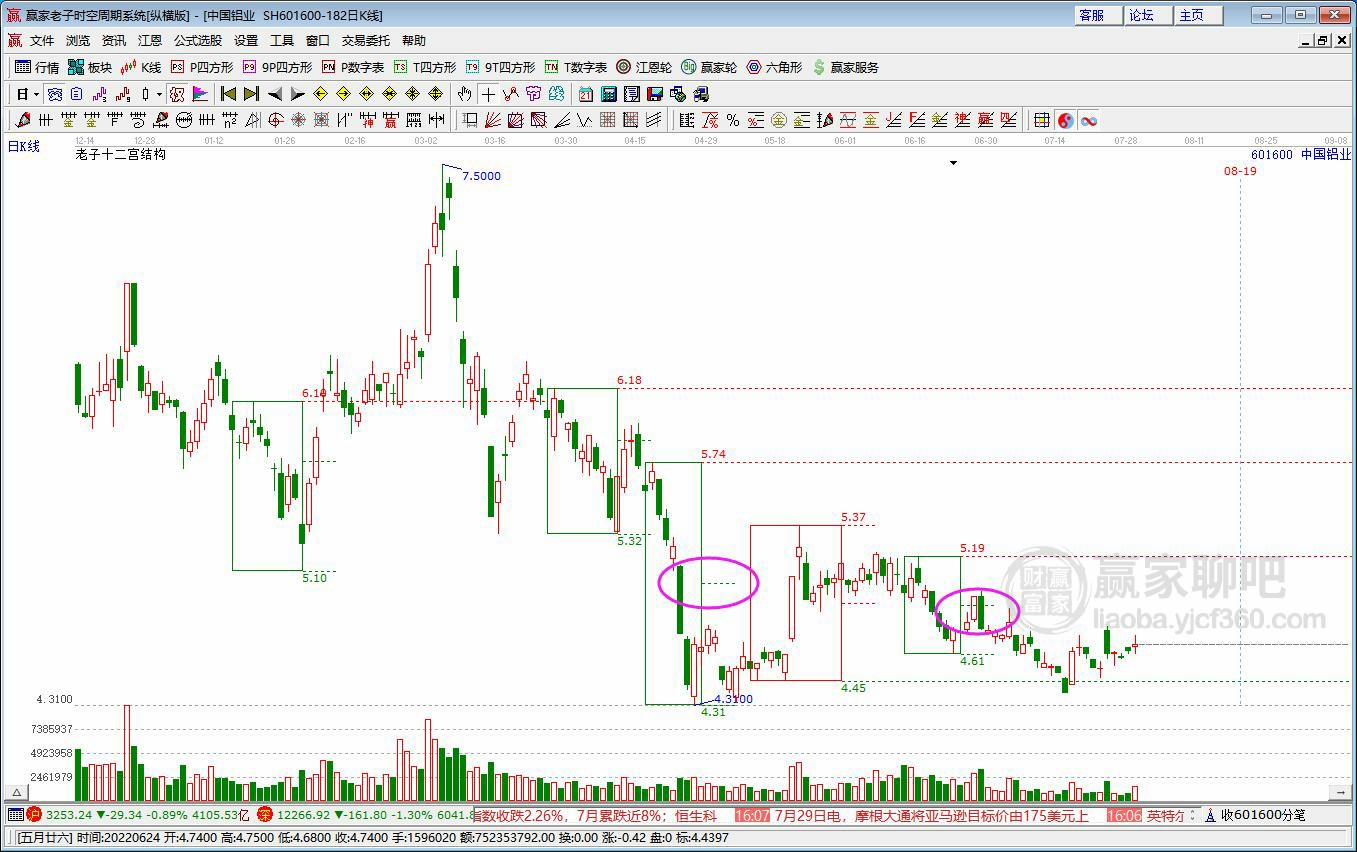This screenshot has width=1357, height=852.
Task: Select the hand pan tool
Action: (x=465, y=94)
